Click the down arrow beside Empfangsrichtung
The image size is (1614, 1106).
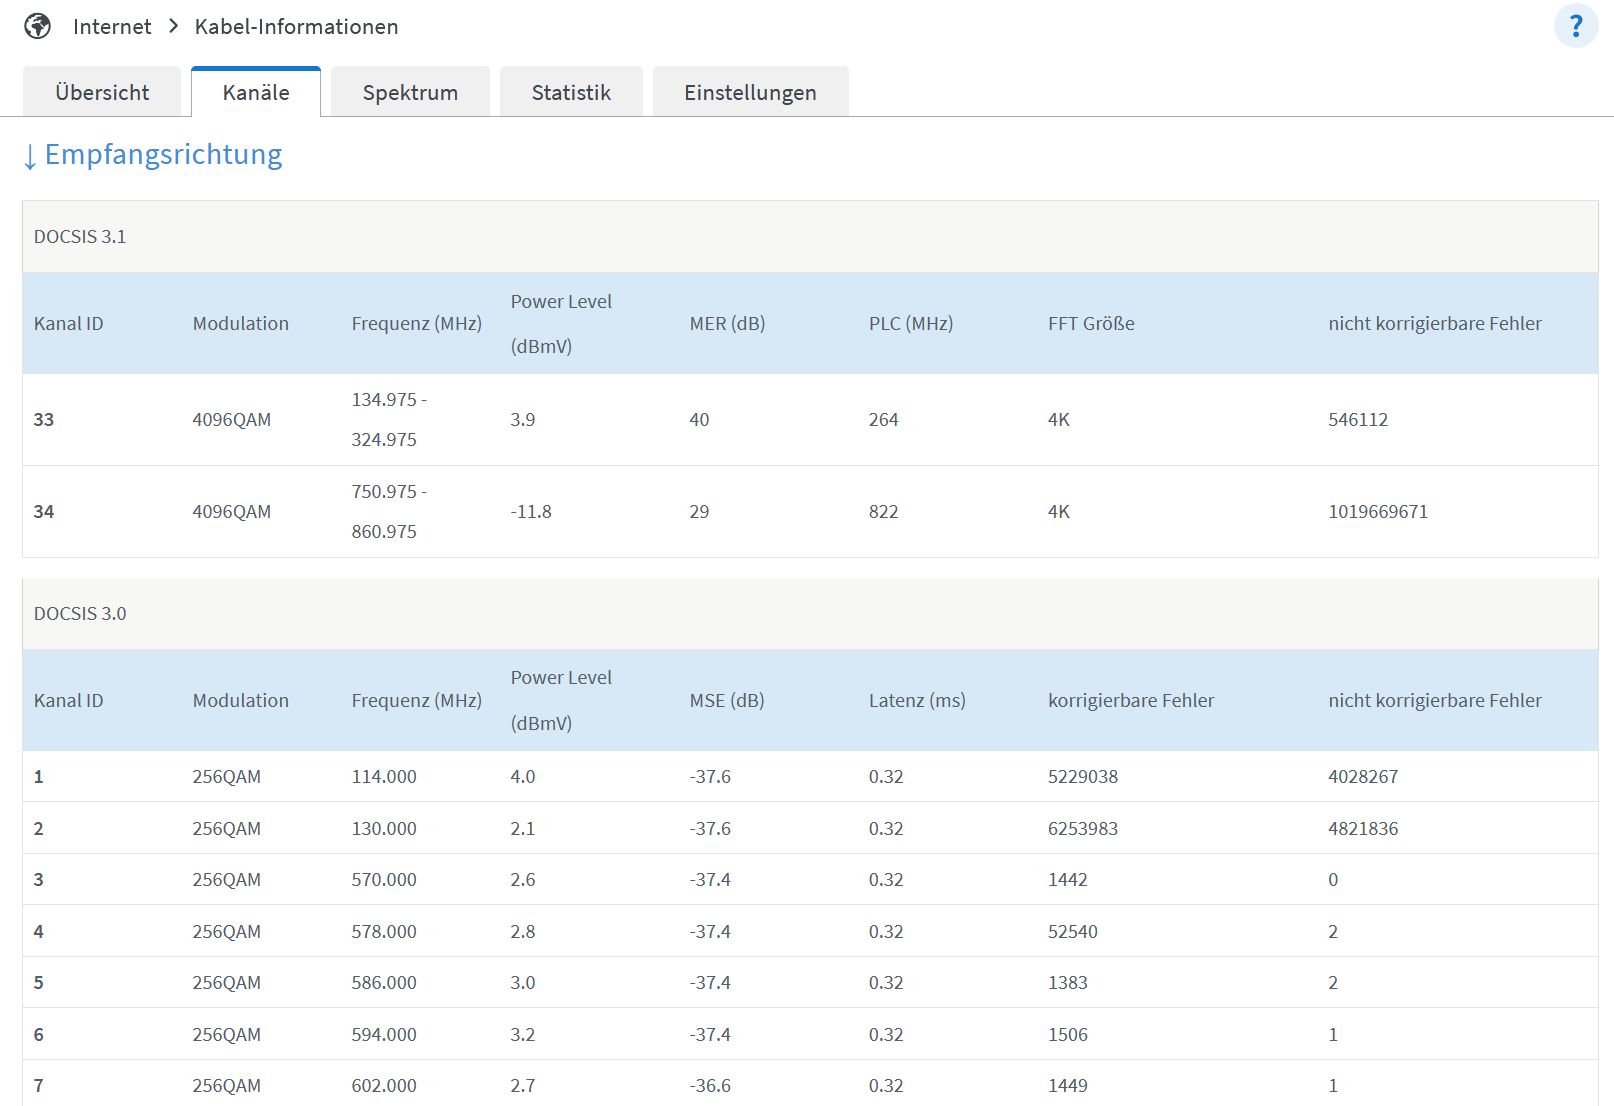click(x=30, y=157)
